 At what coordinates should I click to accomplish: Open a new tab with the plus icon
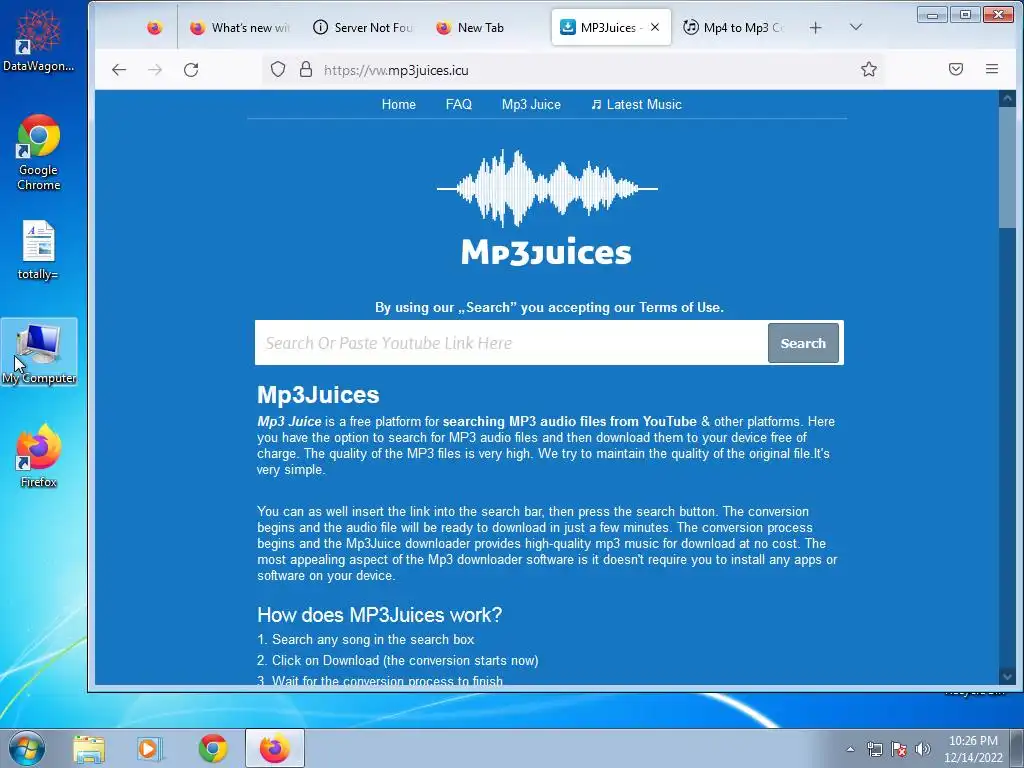[815, 27]
